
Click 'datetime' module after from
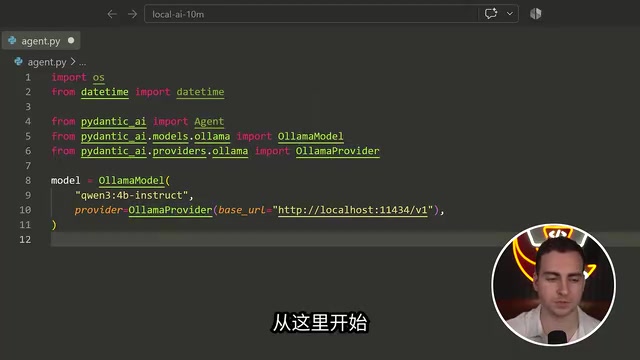click(x=104, y=92)
